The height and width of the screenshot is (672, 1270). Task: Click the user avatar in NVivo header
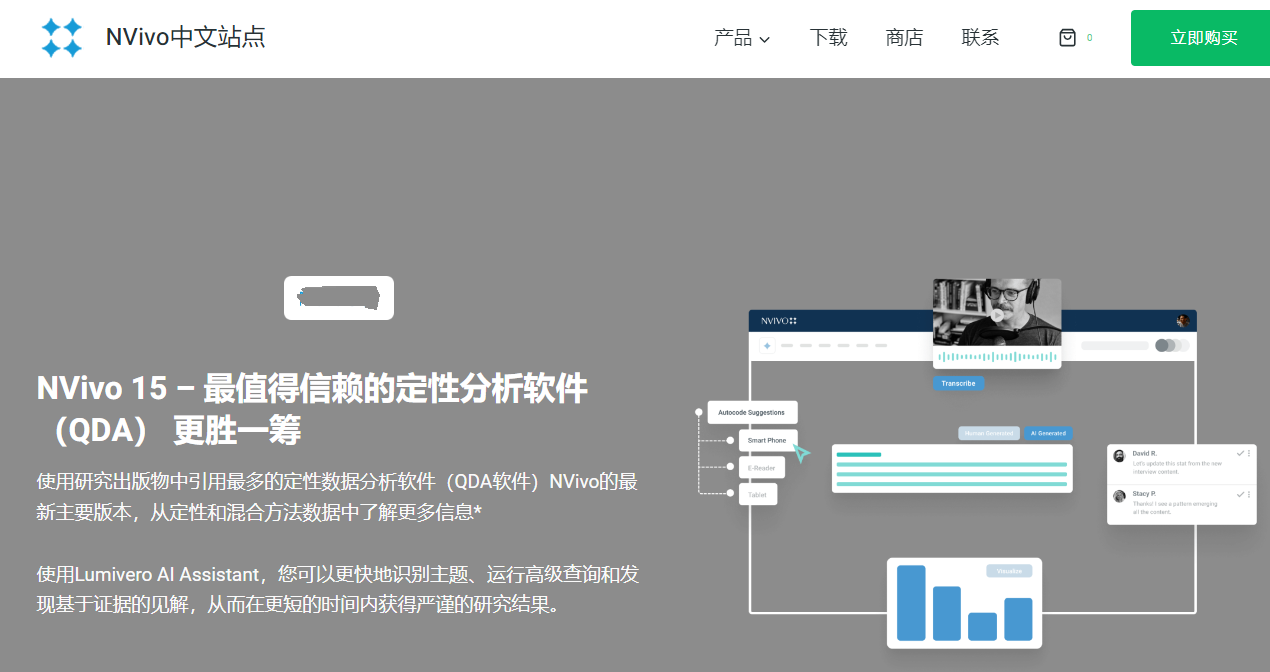(x=1183, y=321)
